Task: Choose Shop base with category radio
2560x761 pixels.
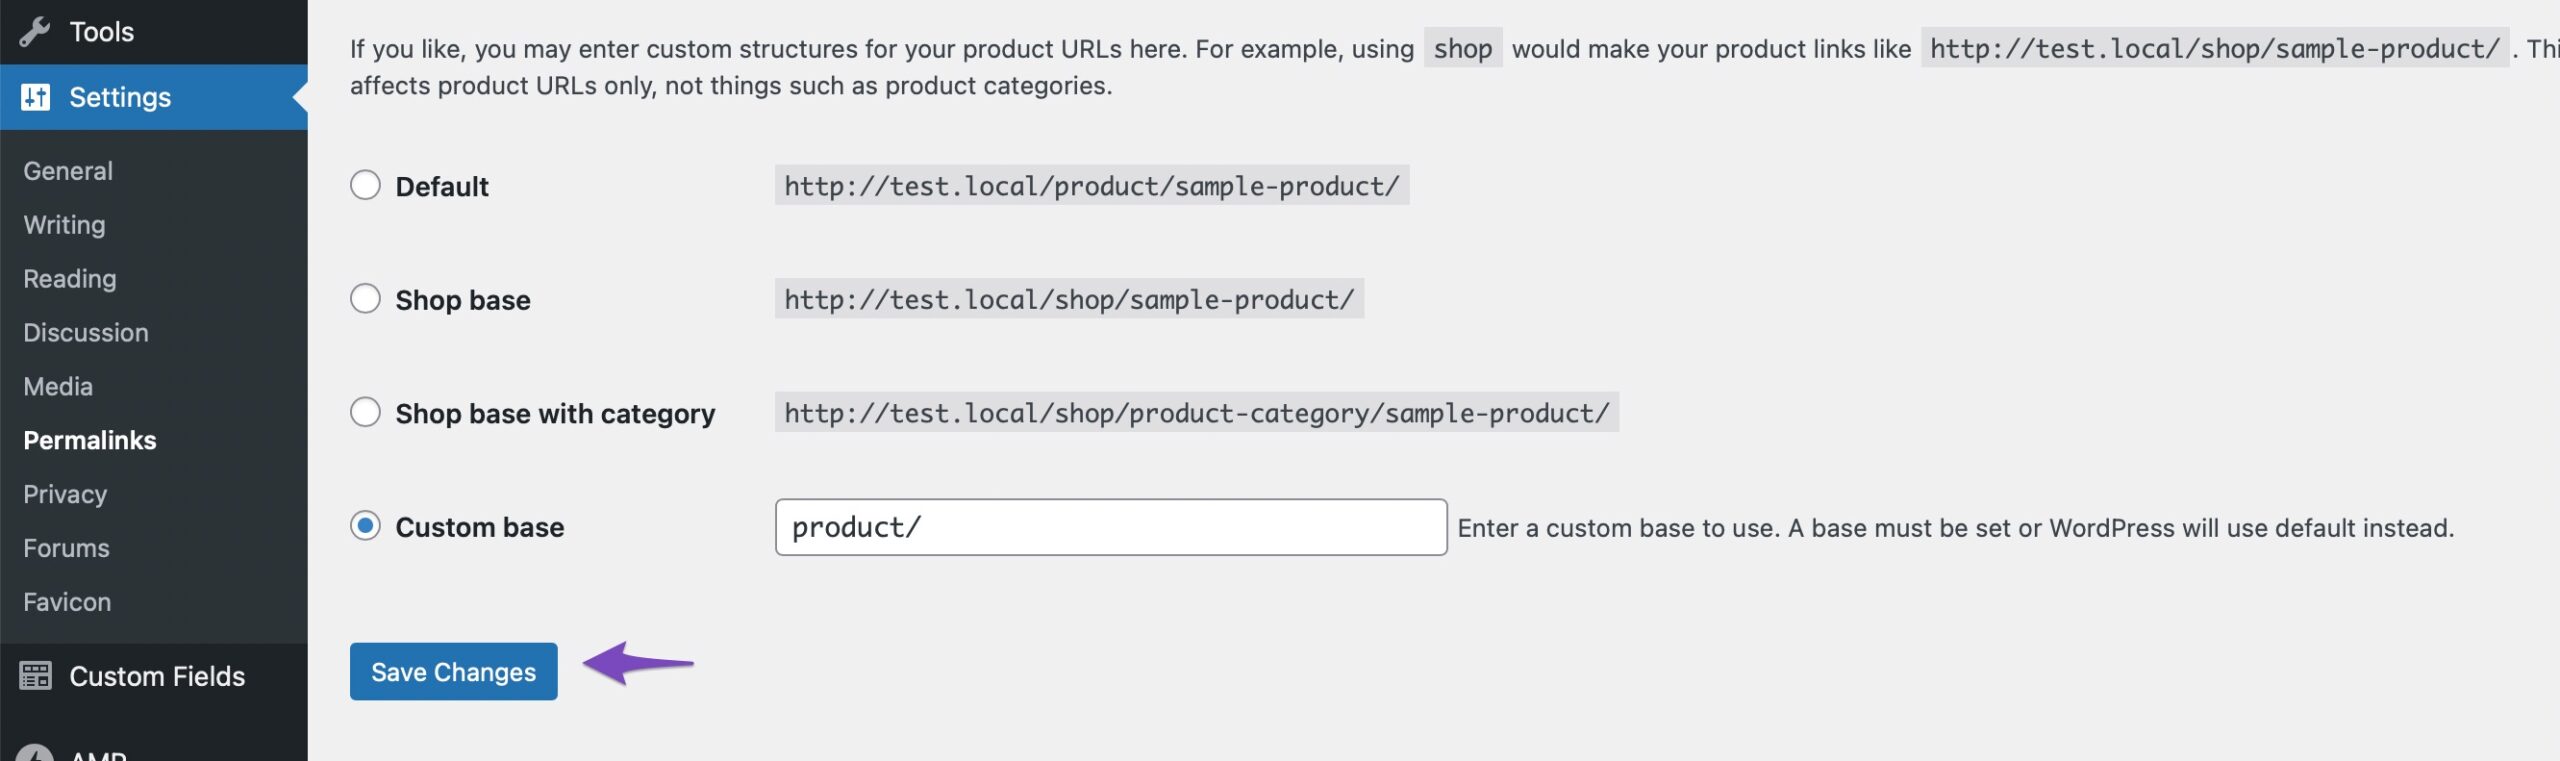Action: tap(366, 412)
